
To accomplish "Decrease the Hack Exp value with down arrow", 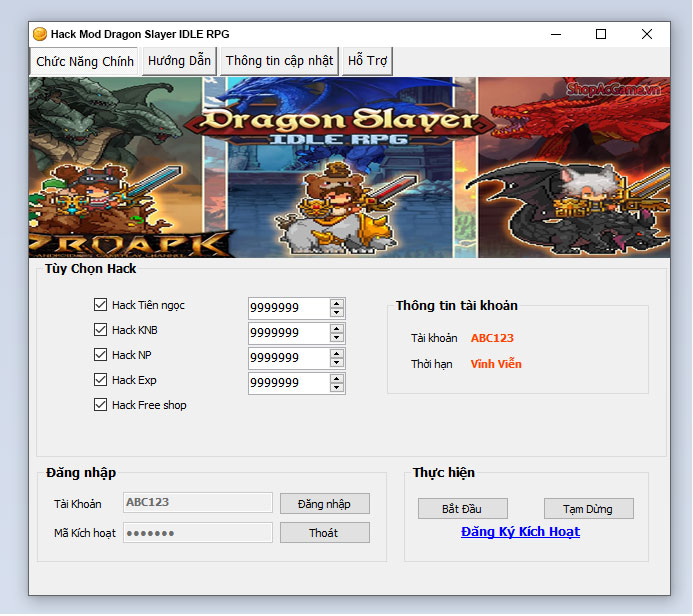I will coord(337,388).
